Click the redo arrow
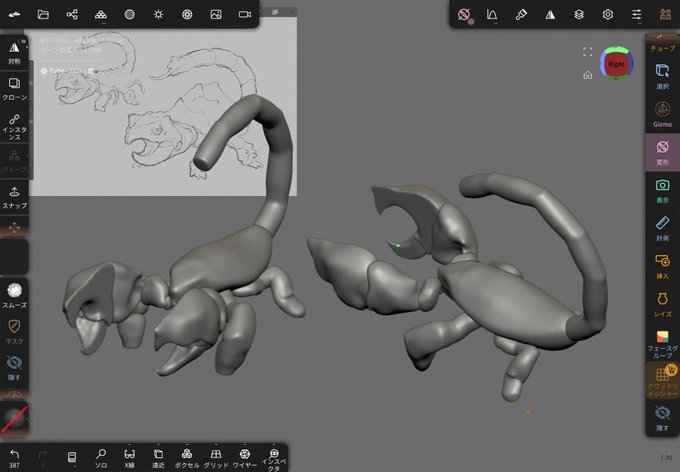Viewport: 680px width, 472px height. (43, 458)
